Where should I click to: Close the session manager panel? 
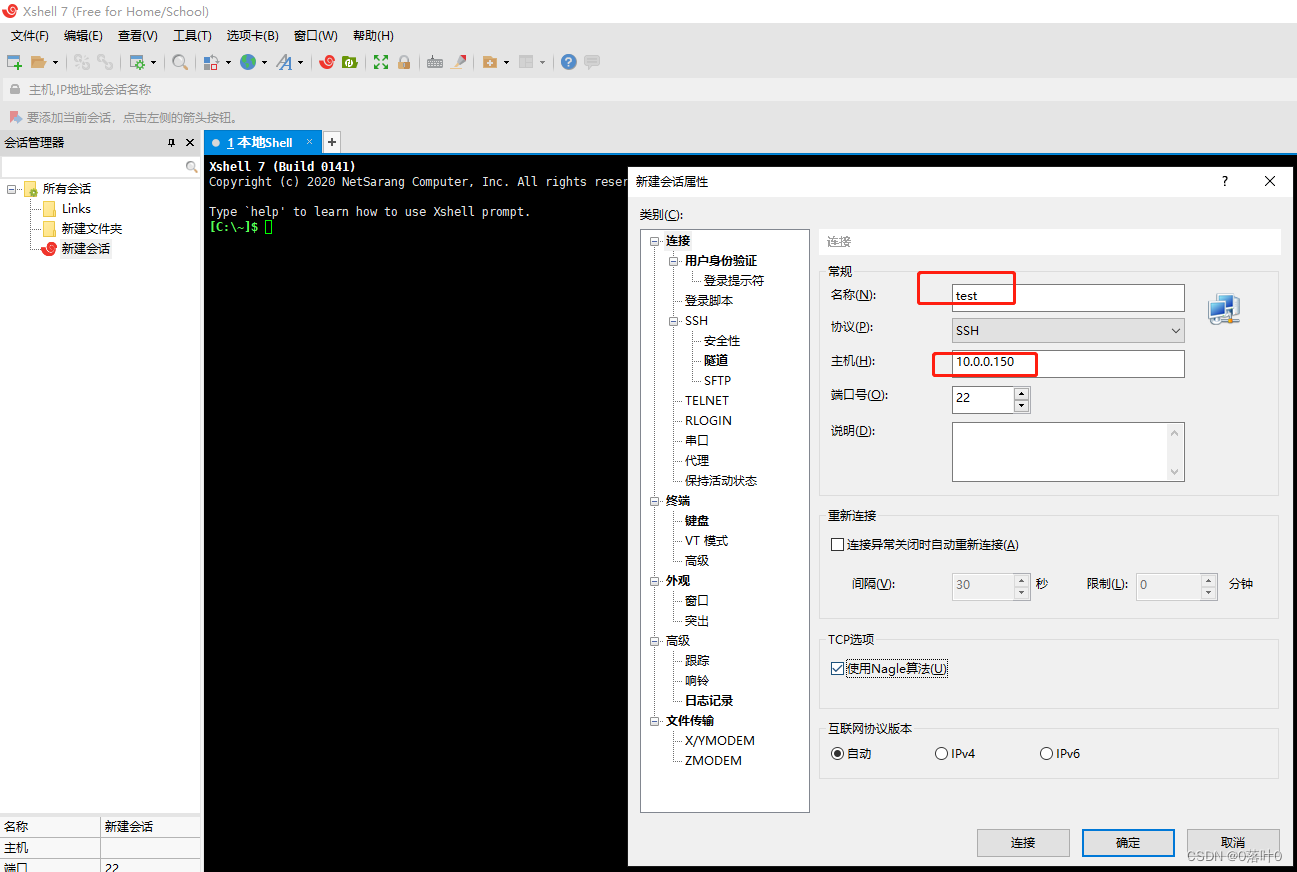(190, 143)
